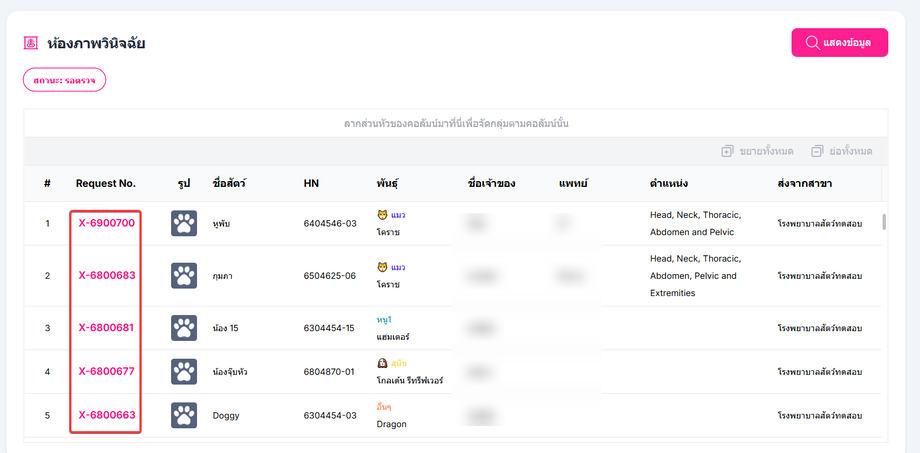Click the ส่งจากสาขา column header
Screen dimensions: 920x453
pyautogui.click(x=805, y=183)
